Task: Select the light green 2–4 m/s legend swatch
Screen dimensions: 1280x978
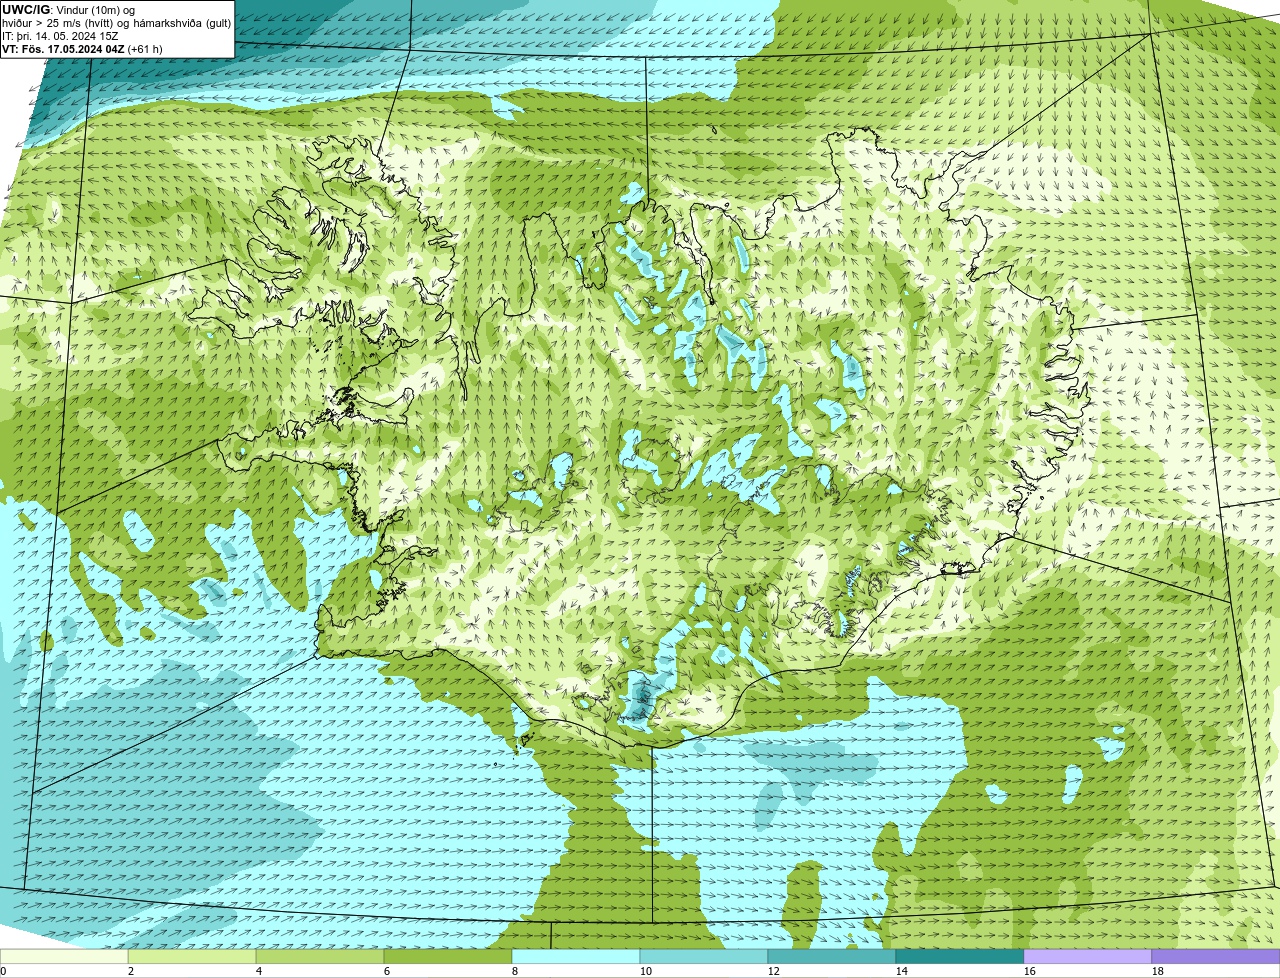Action: 192,956
